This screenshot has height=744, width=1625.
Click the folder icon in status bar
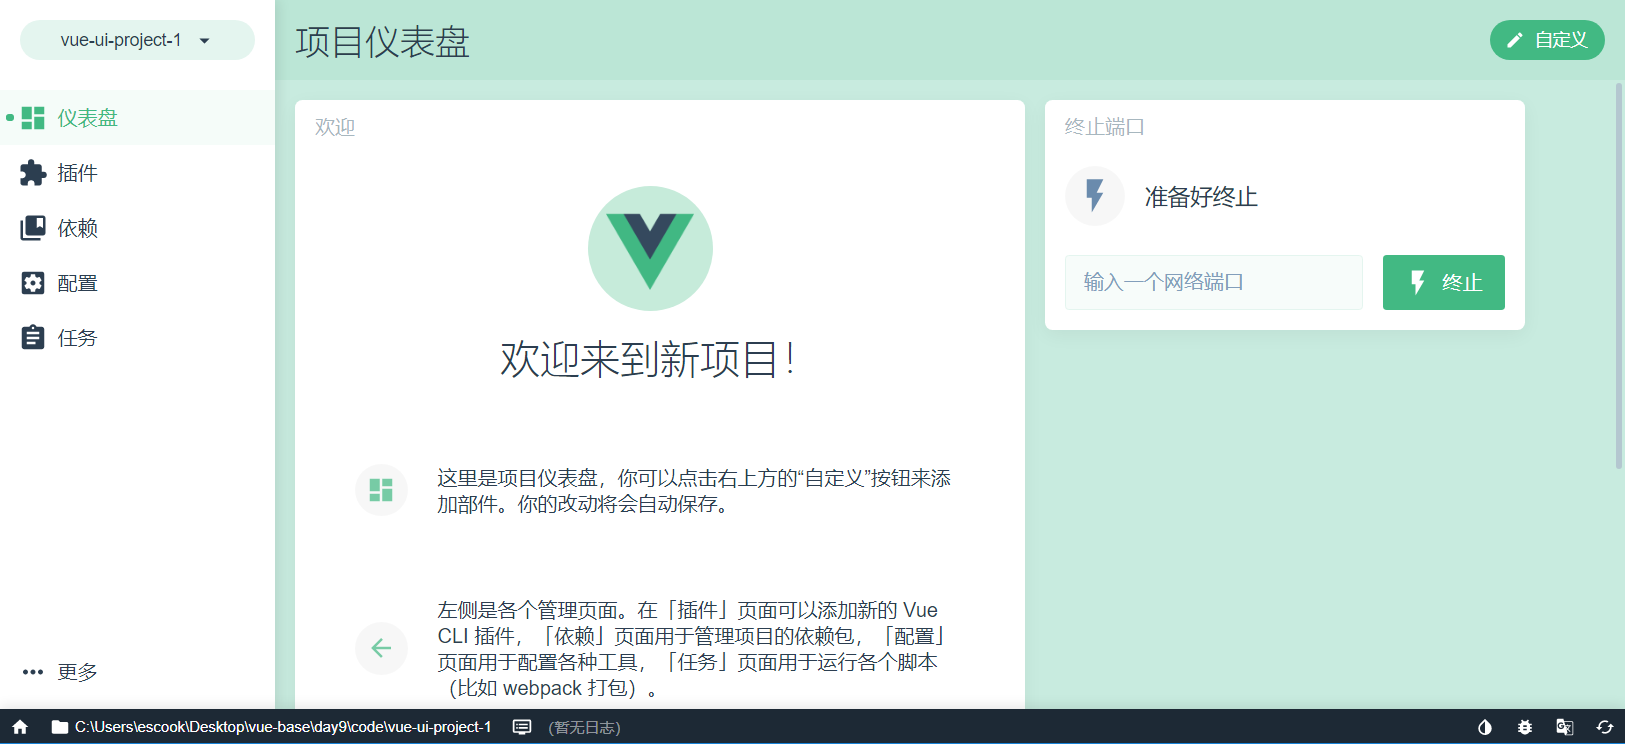pyautogui.click(x=60, y=727)
